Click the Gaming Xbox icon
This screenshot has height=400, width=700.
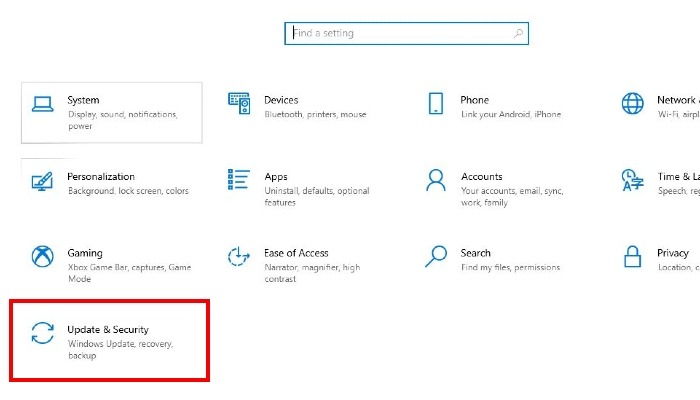pos(42,257)
